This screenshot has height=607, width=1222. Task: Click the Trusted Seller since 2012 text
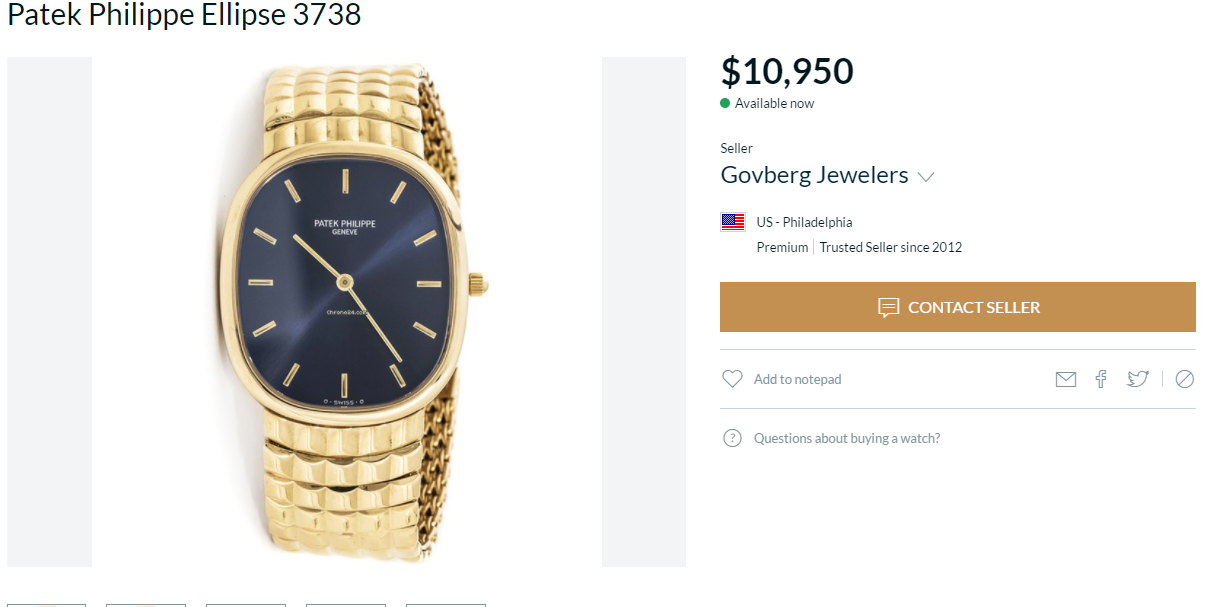click(x=890, y=247)
